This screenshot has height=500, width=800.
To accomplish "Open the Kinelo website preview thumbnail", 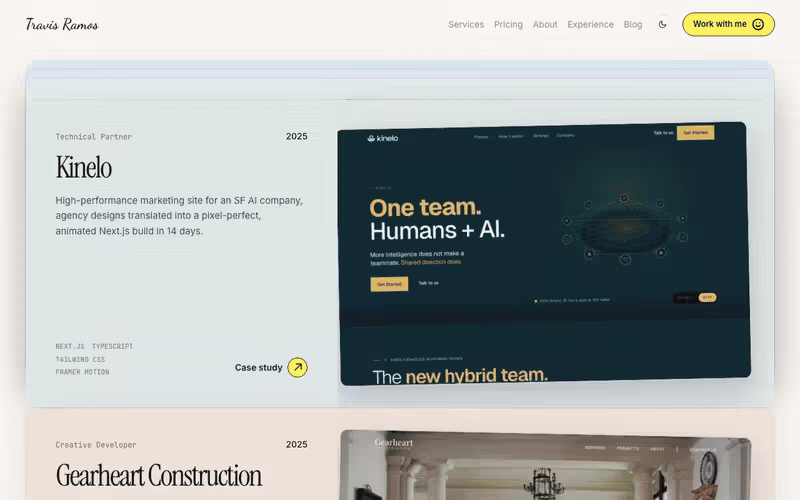I will (x=544, y=254).
